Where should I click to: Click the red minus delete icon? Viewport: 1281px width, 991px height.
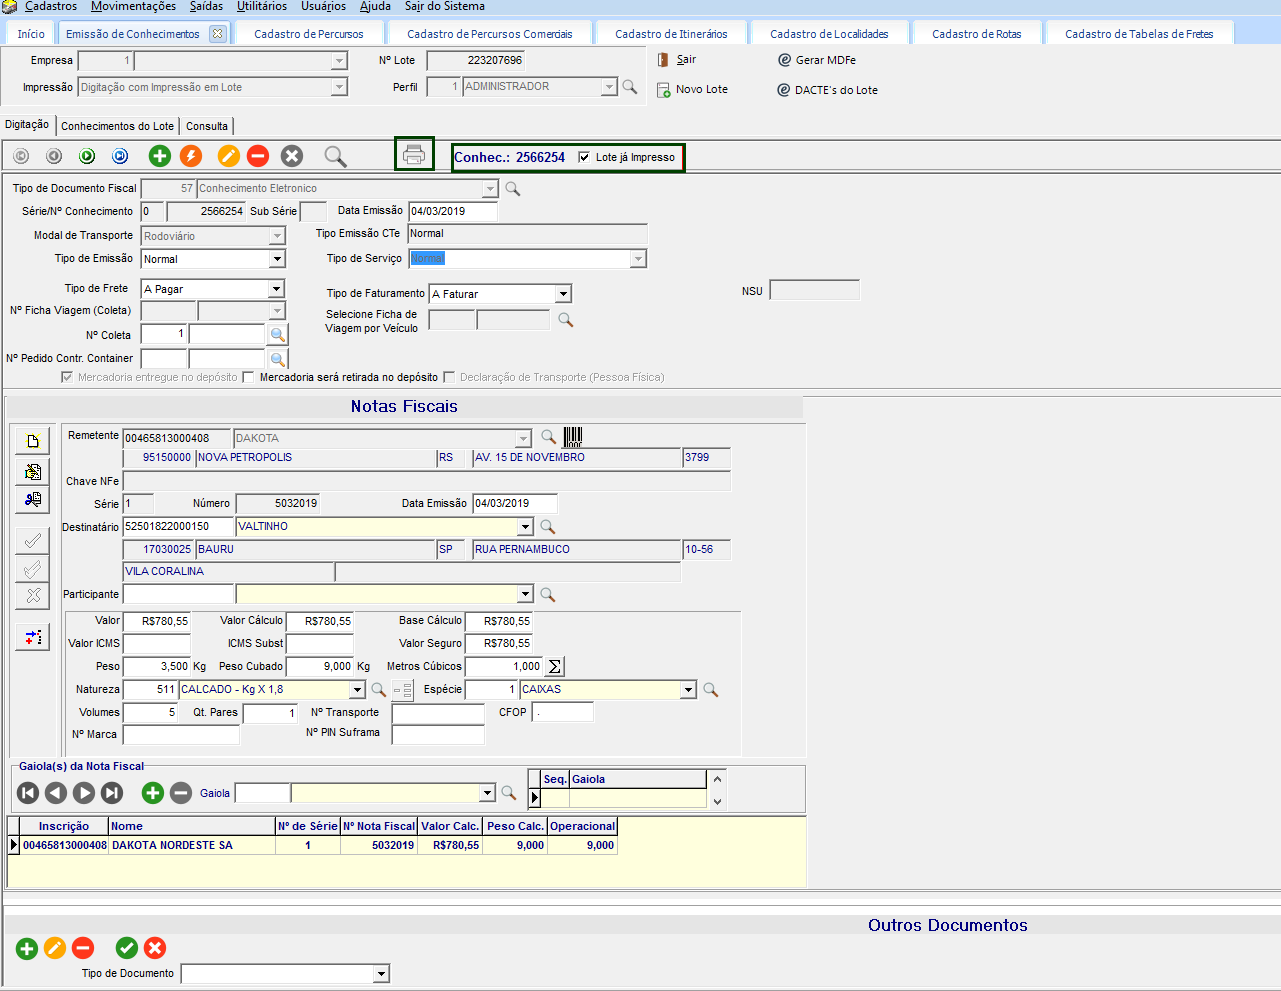pyautogui.click(x=258, y=156)
